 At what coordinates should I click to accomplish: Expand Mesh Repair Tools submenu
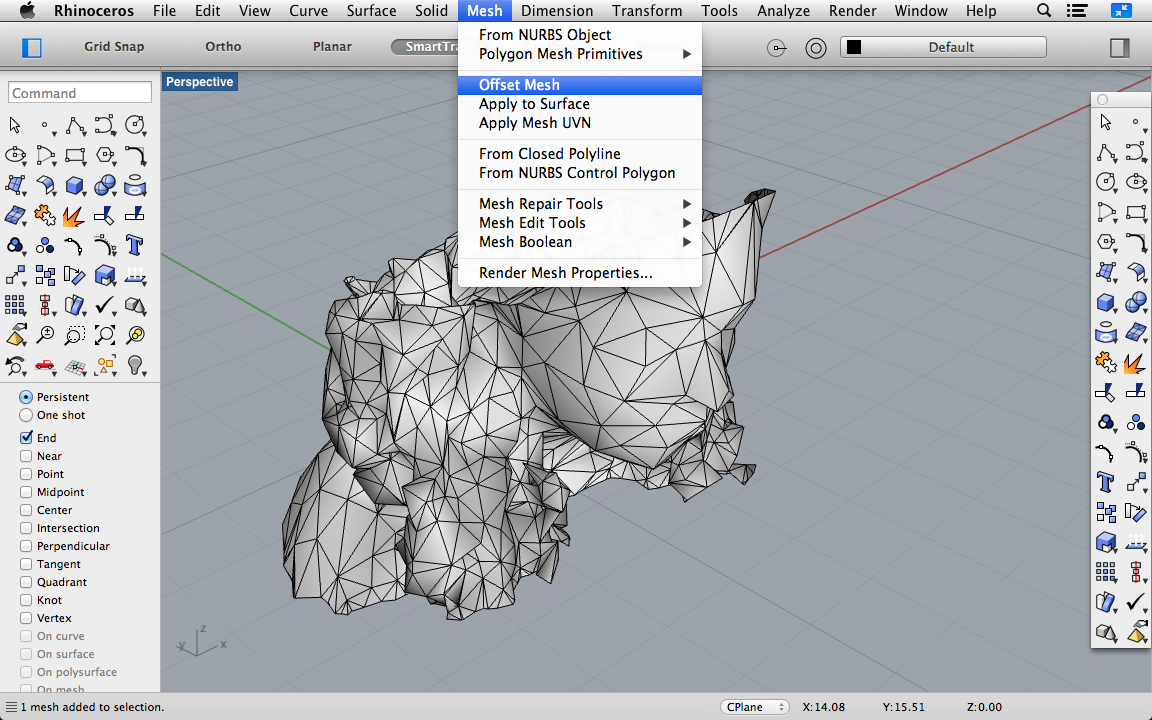[580, 204]
